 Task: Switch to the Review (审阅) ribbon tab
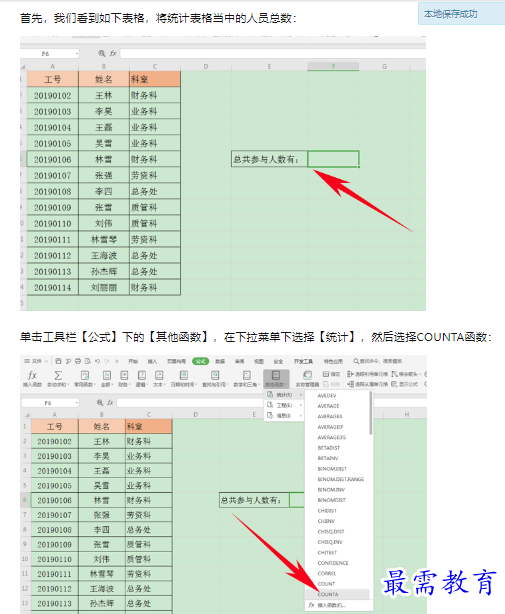(x=240, y=361)
